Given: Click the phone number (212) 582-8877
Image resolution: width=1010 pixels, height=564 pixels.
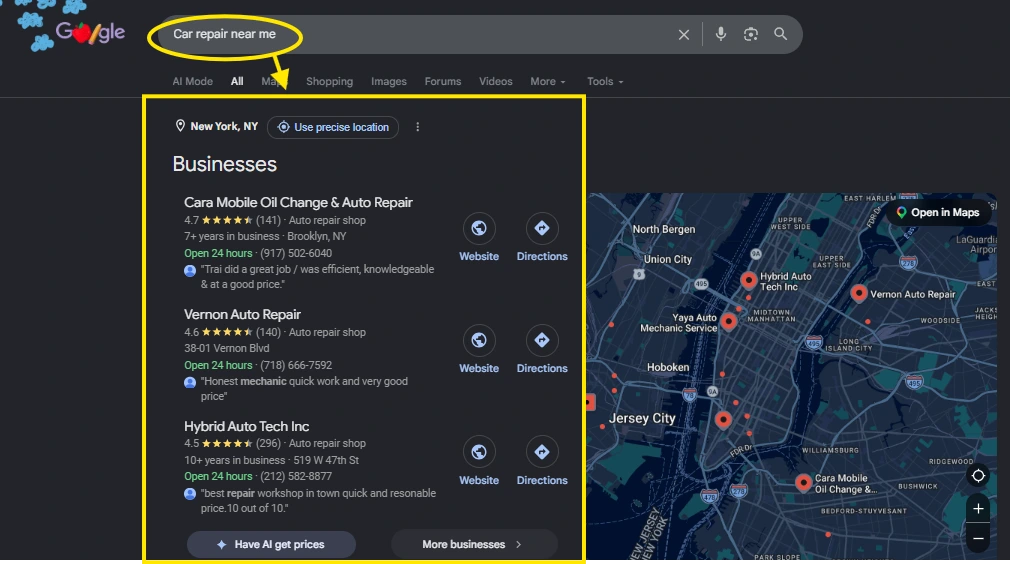Looking at the screenshot, I should [x=296, y=476].
